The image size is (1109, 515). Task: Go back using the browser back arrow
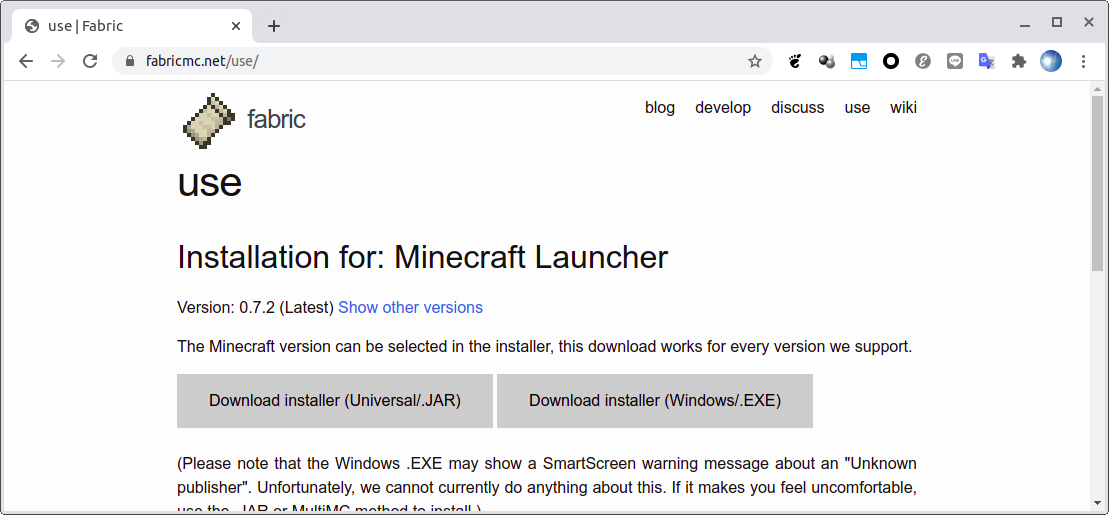coord(26,62)
